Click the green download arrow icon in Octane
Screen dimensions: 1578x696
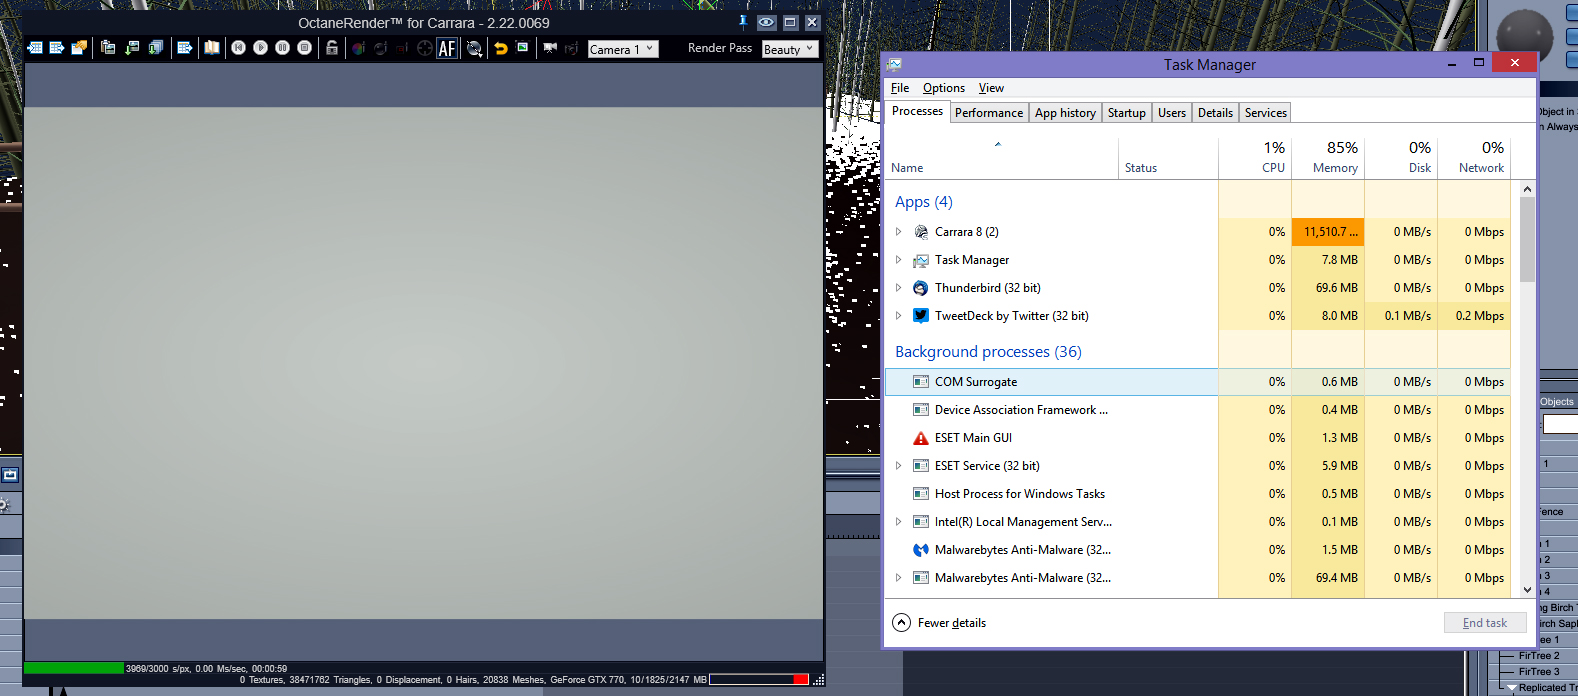[x=132, y=48]
